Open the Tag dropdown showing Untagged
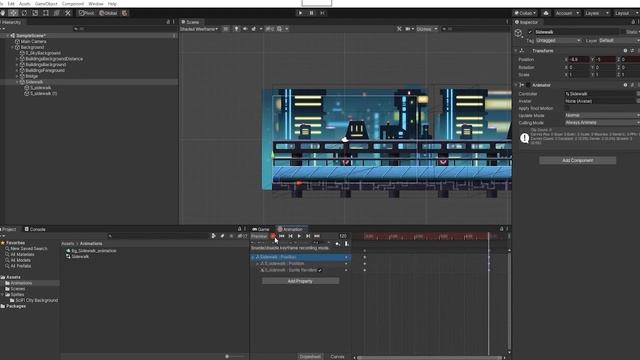640x360 pixels. (558, 40)
